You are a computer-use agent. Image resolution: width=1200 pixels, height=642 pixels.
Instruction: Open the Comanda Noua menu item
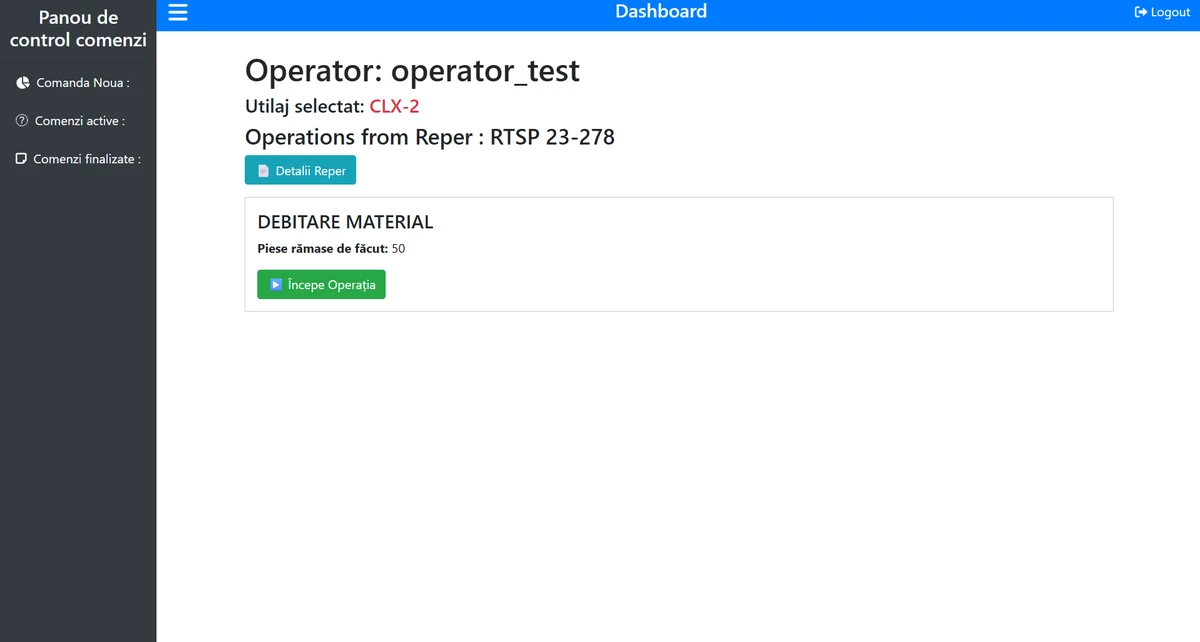coord(83,83)
